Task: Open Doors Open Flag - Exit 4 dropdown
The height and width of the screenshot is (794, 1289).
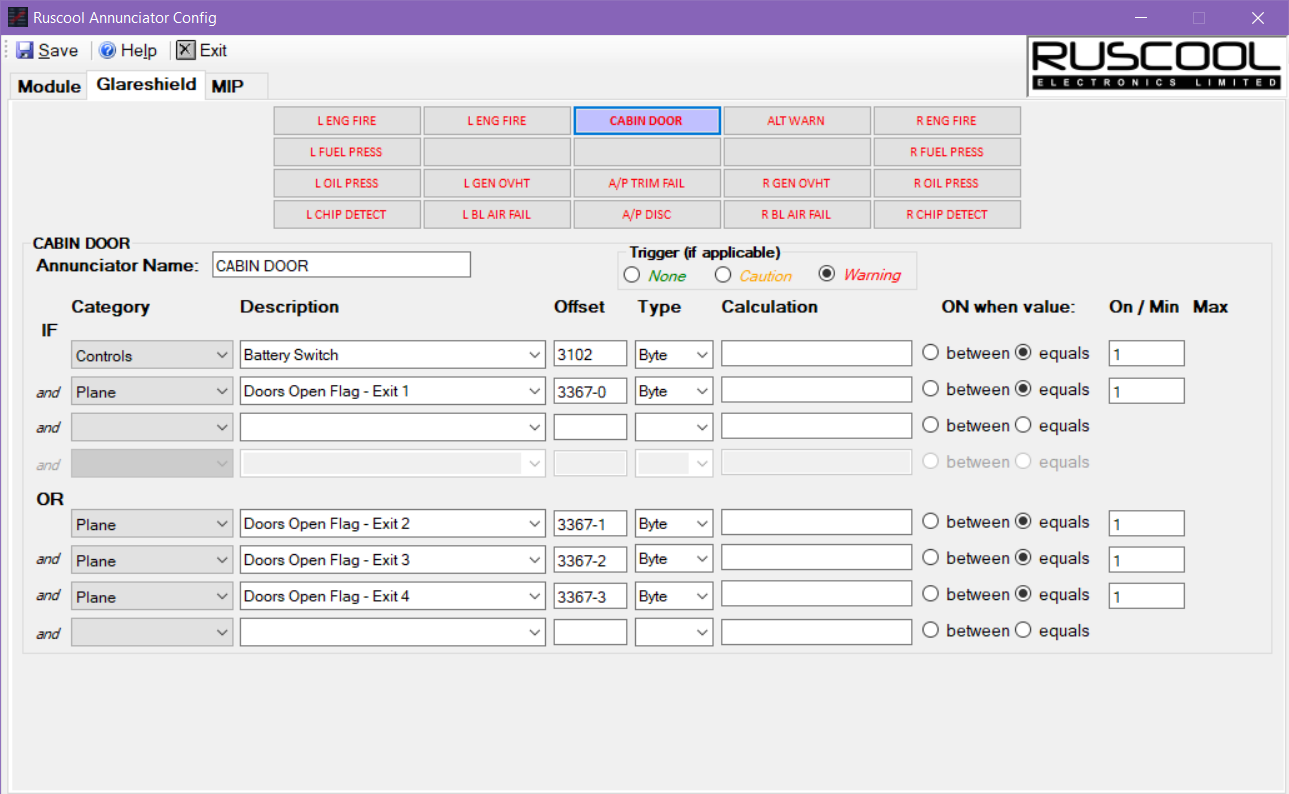Action: point(392,596)
